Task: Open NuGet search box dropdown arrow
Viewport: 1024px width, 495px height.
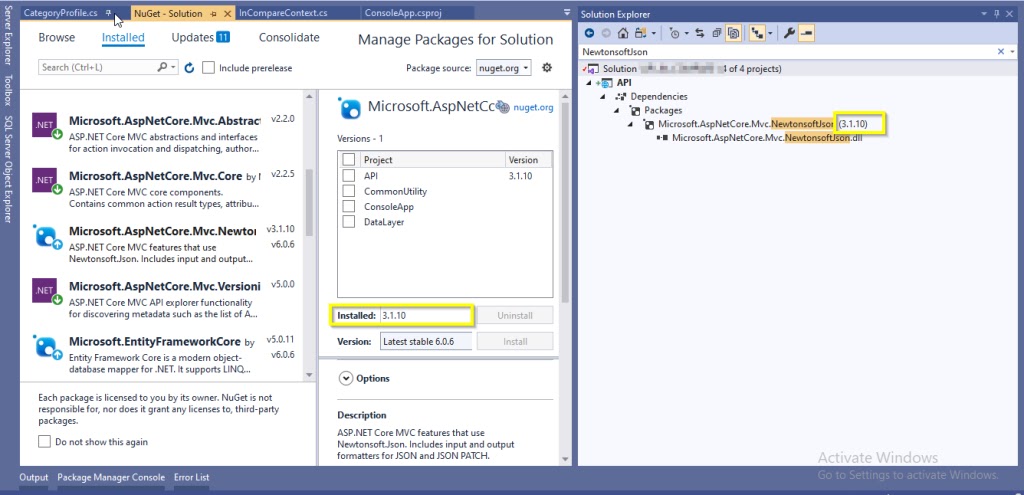Action: click(173, 67)
